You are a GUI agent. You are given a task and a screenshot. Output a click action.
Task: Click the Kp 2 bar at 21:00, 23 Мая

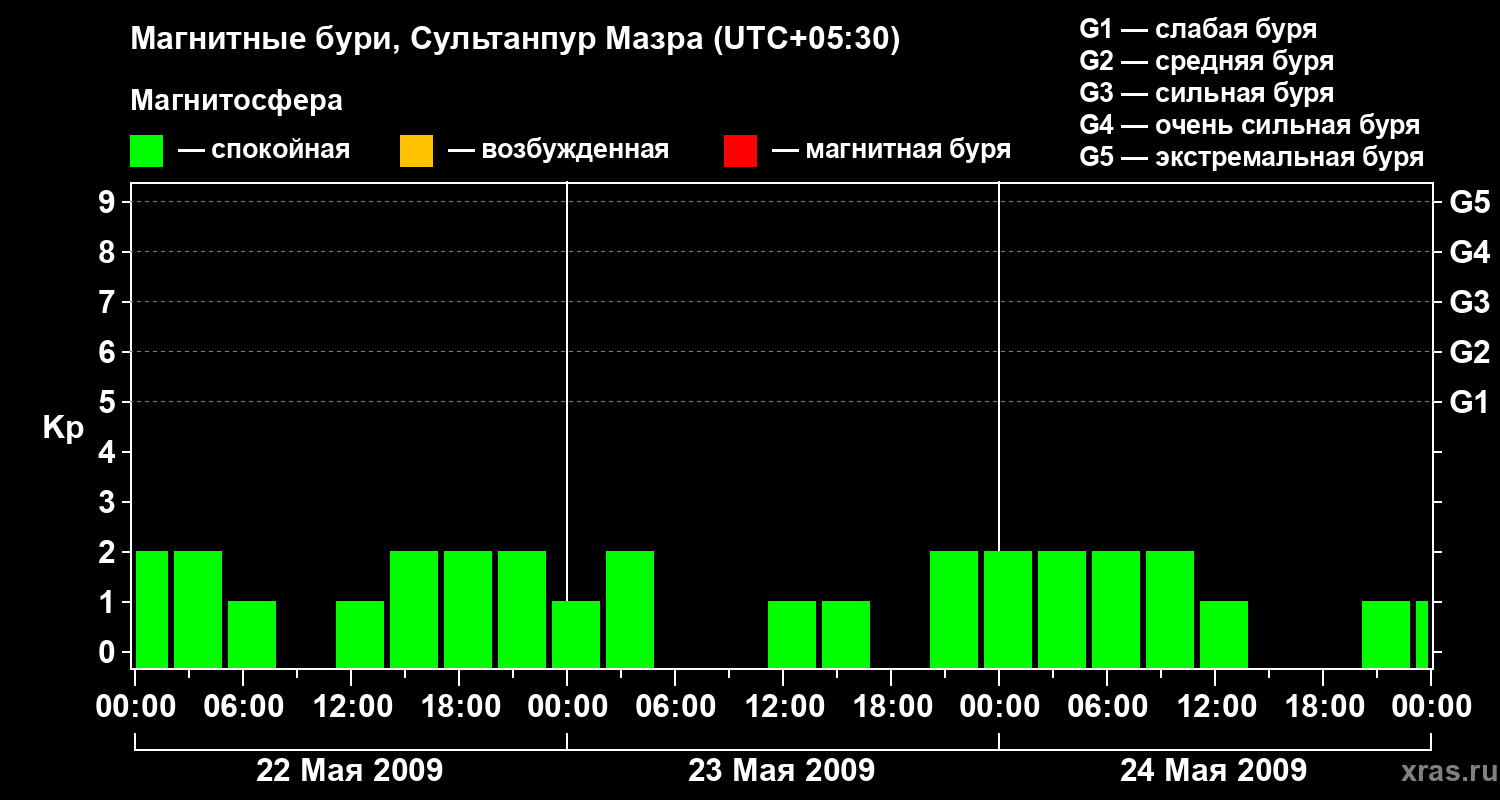(954, 609)
